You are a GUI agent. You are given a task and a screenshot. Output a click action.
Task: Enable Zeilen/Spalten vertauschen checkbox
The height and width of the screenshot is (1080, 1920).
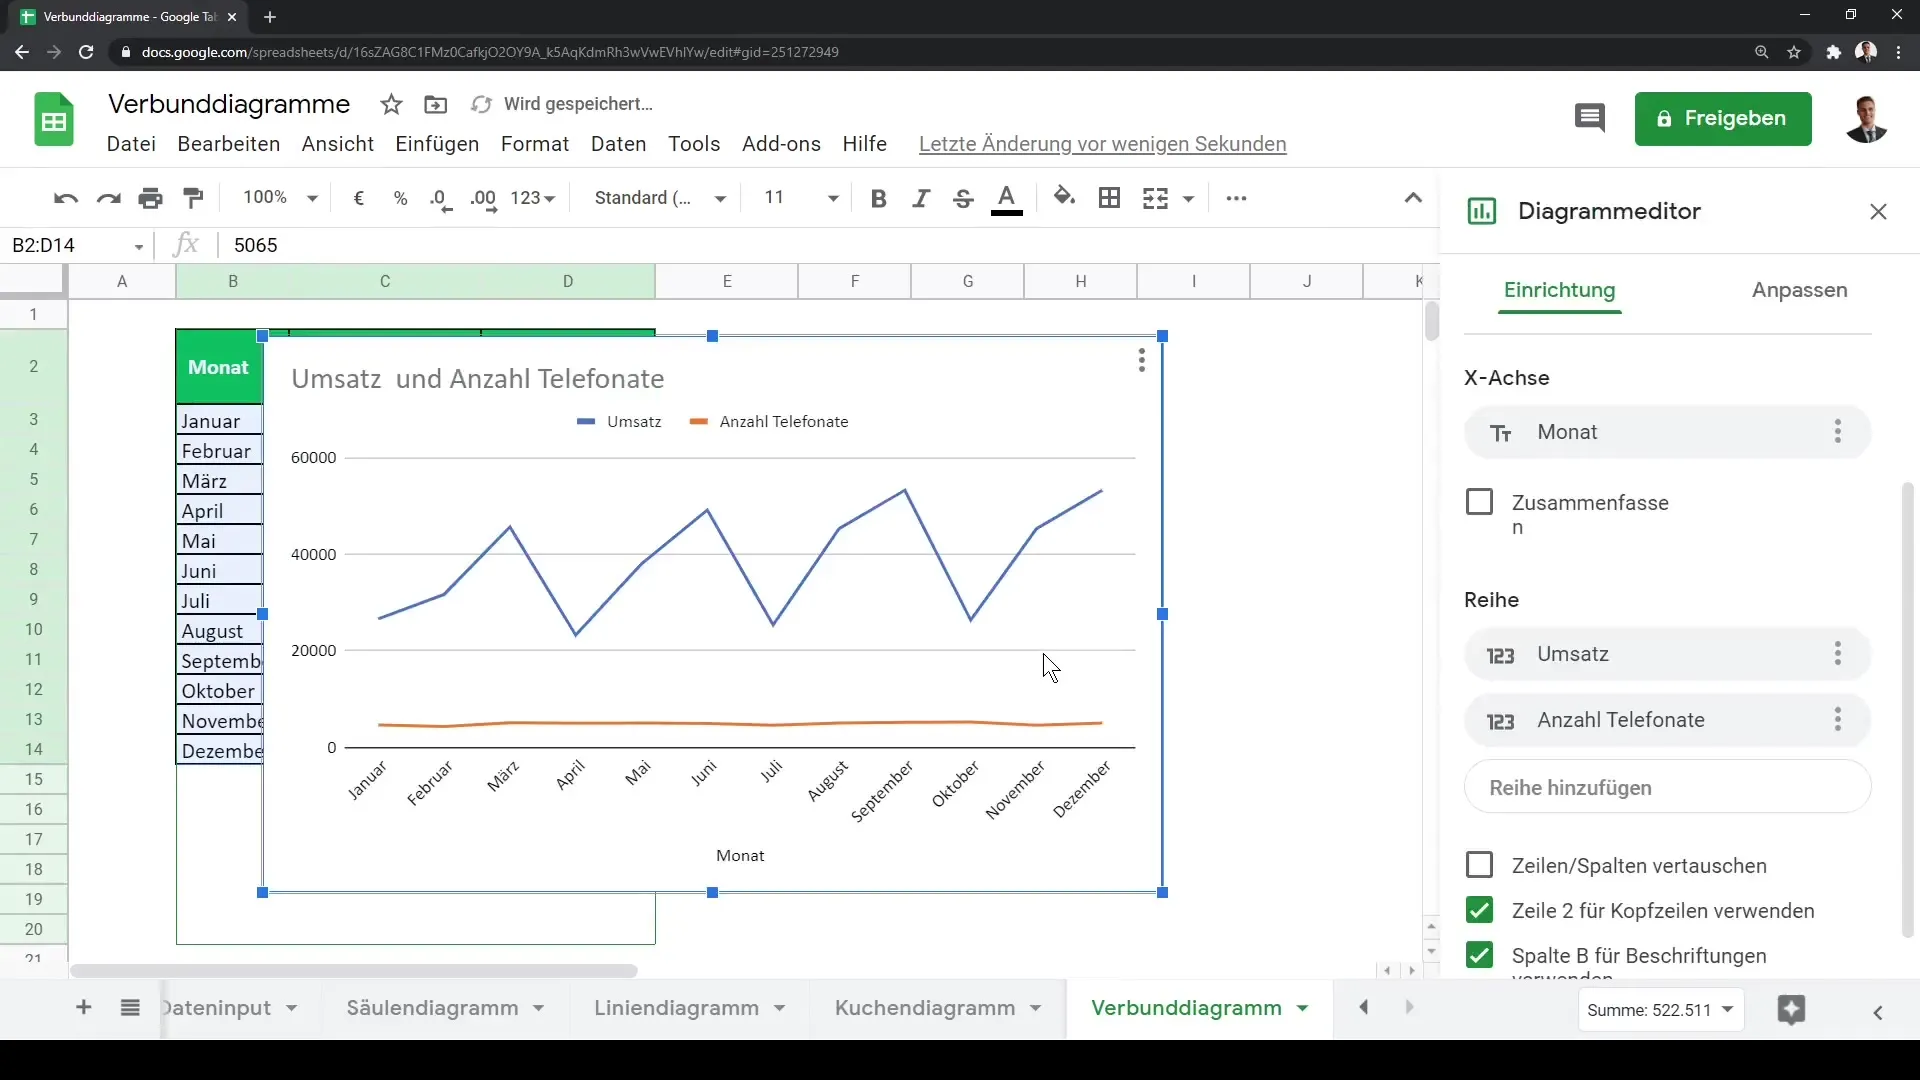1479,865
